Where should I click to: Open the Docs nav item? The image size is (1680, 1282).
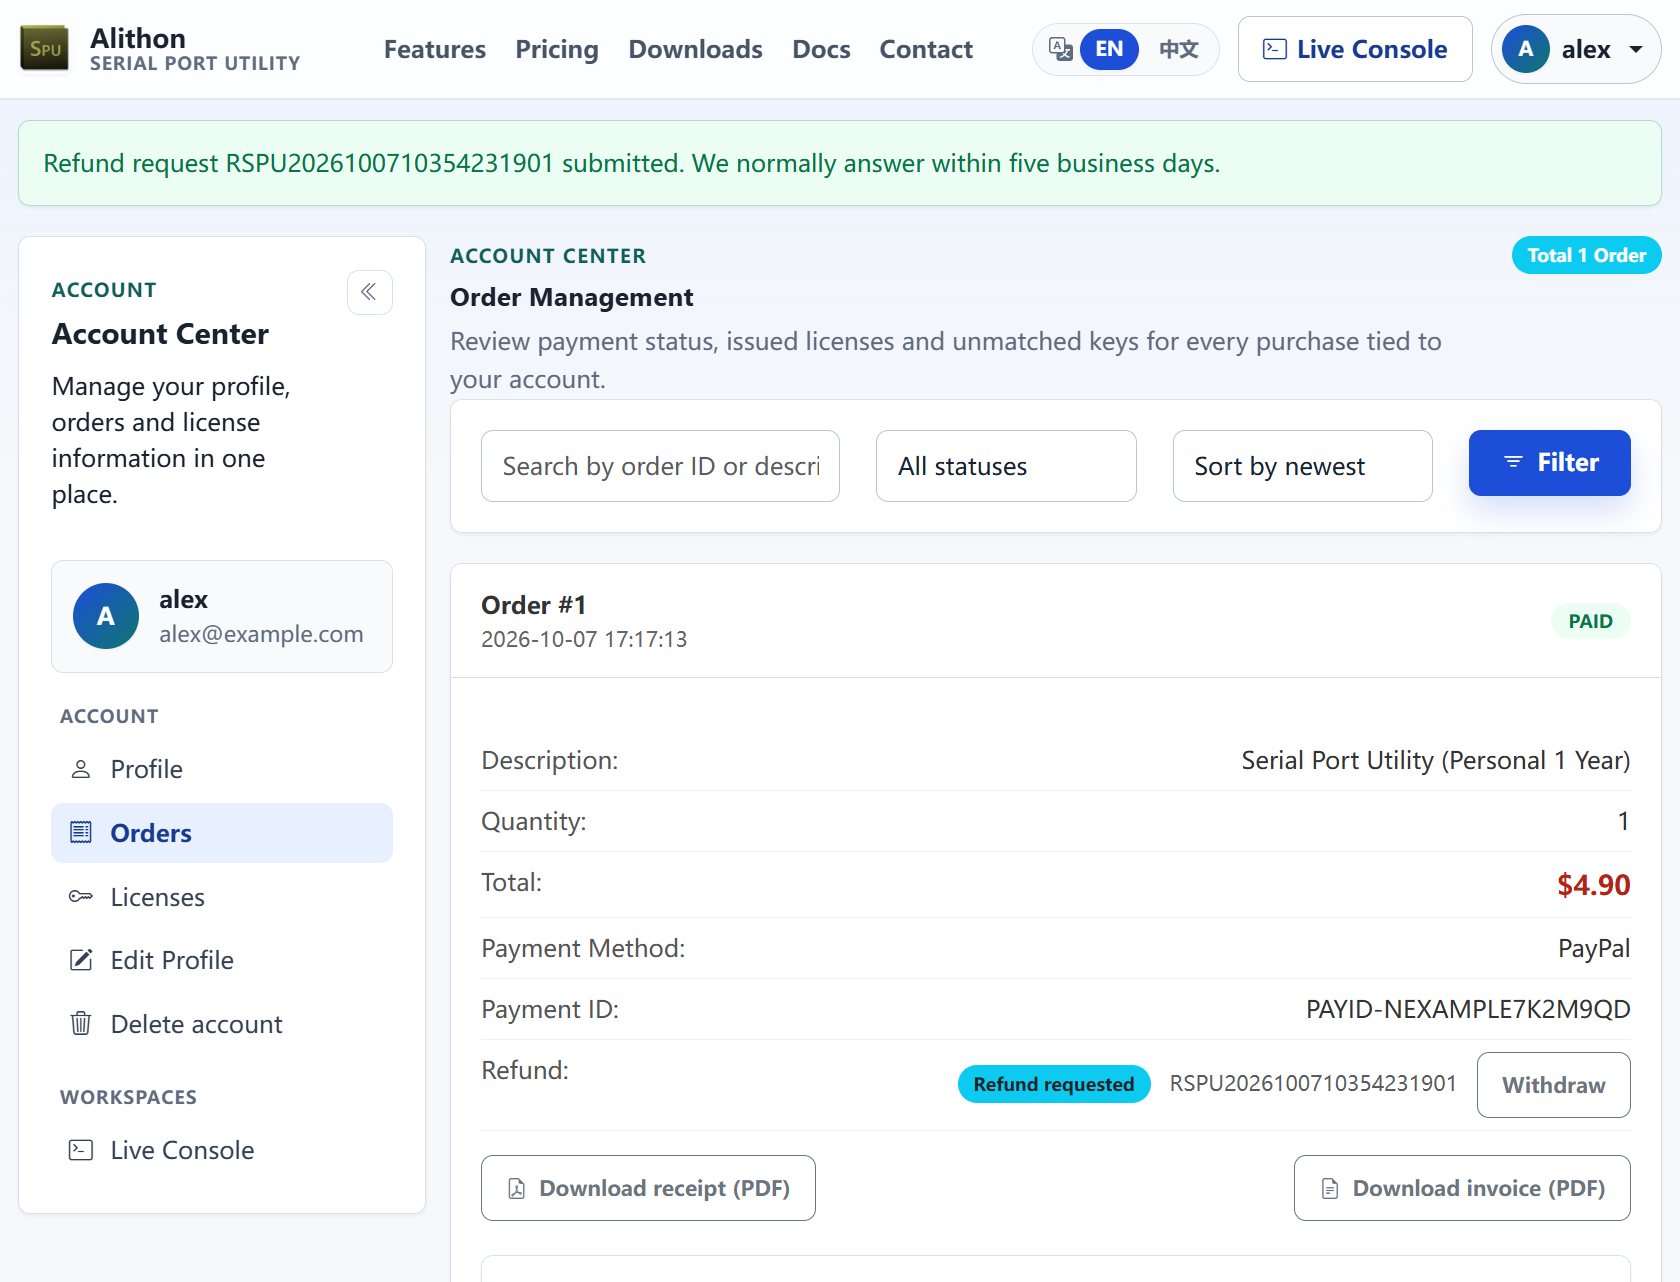tap(821, 49)
